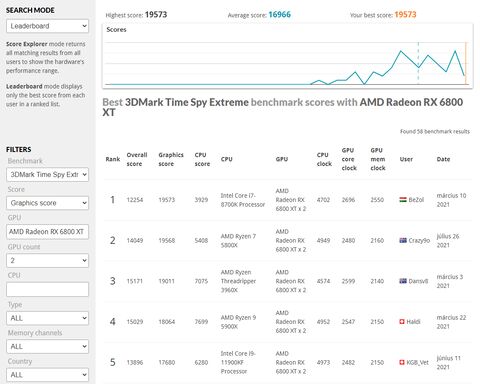Open user Crazy9o's profile link
This screenshot has height=384, width=480.
point(419,240)
